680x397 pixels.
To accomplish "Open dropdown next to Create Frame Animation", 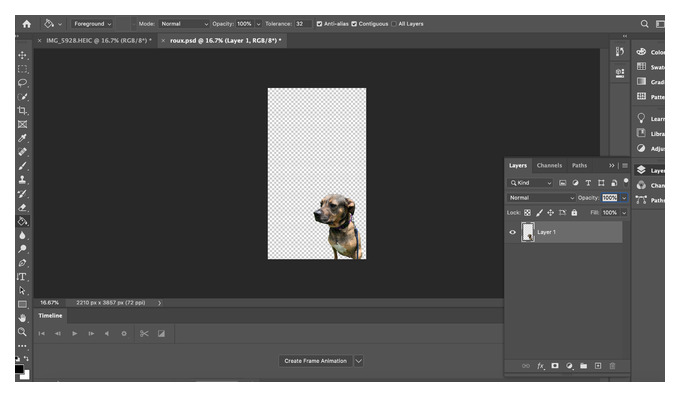I will (x=359, y=361).
